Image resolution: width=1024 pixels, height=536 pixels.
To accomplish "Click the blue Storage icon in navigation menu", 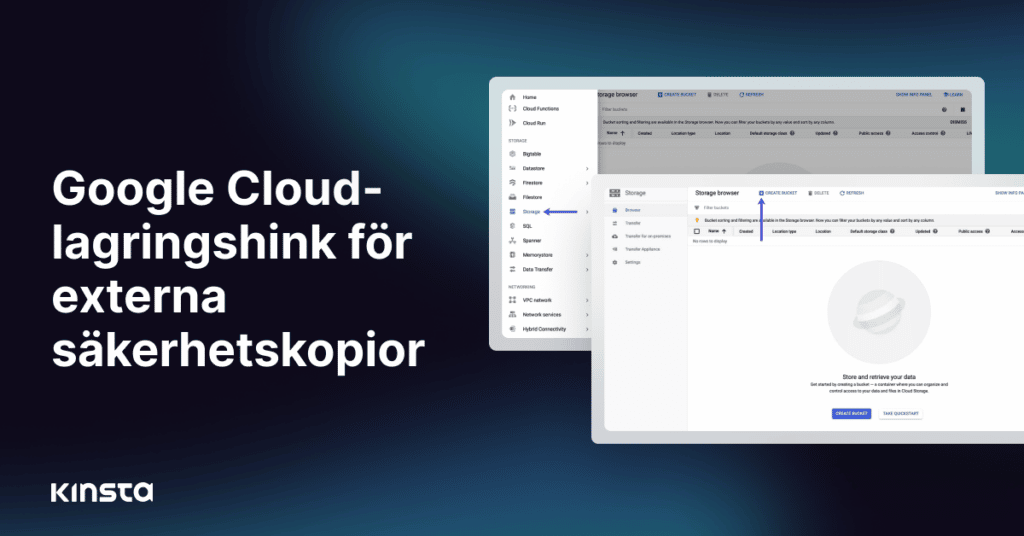I will tap(512, 212).
